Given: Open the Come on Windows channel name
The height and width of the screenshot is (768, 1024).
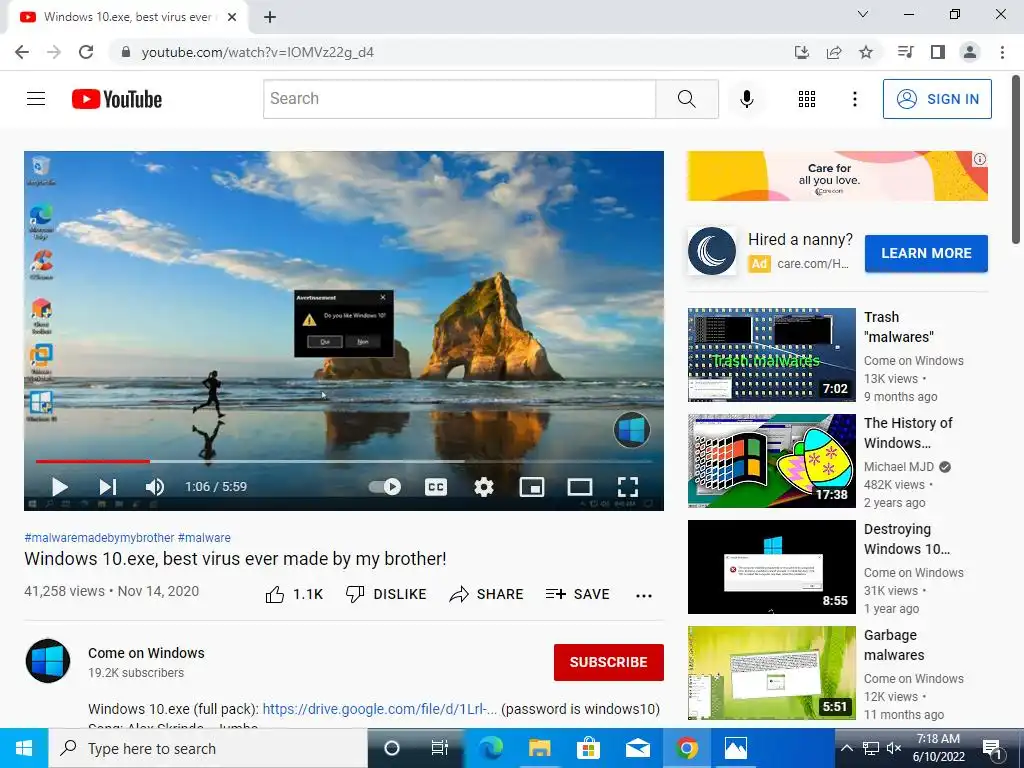Looking at the screenshot, I should point(146,653).
